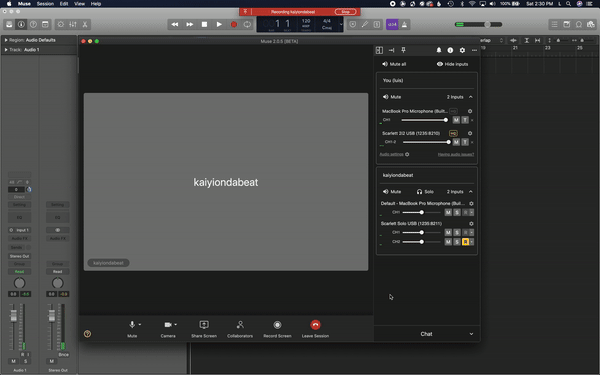This screenshot has height=375, width=600.
Task: Fast forward the Logic transport
Action: [189, 24]
